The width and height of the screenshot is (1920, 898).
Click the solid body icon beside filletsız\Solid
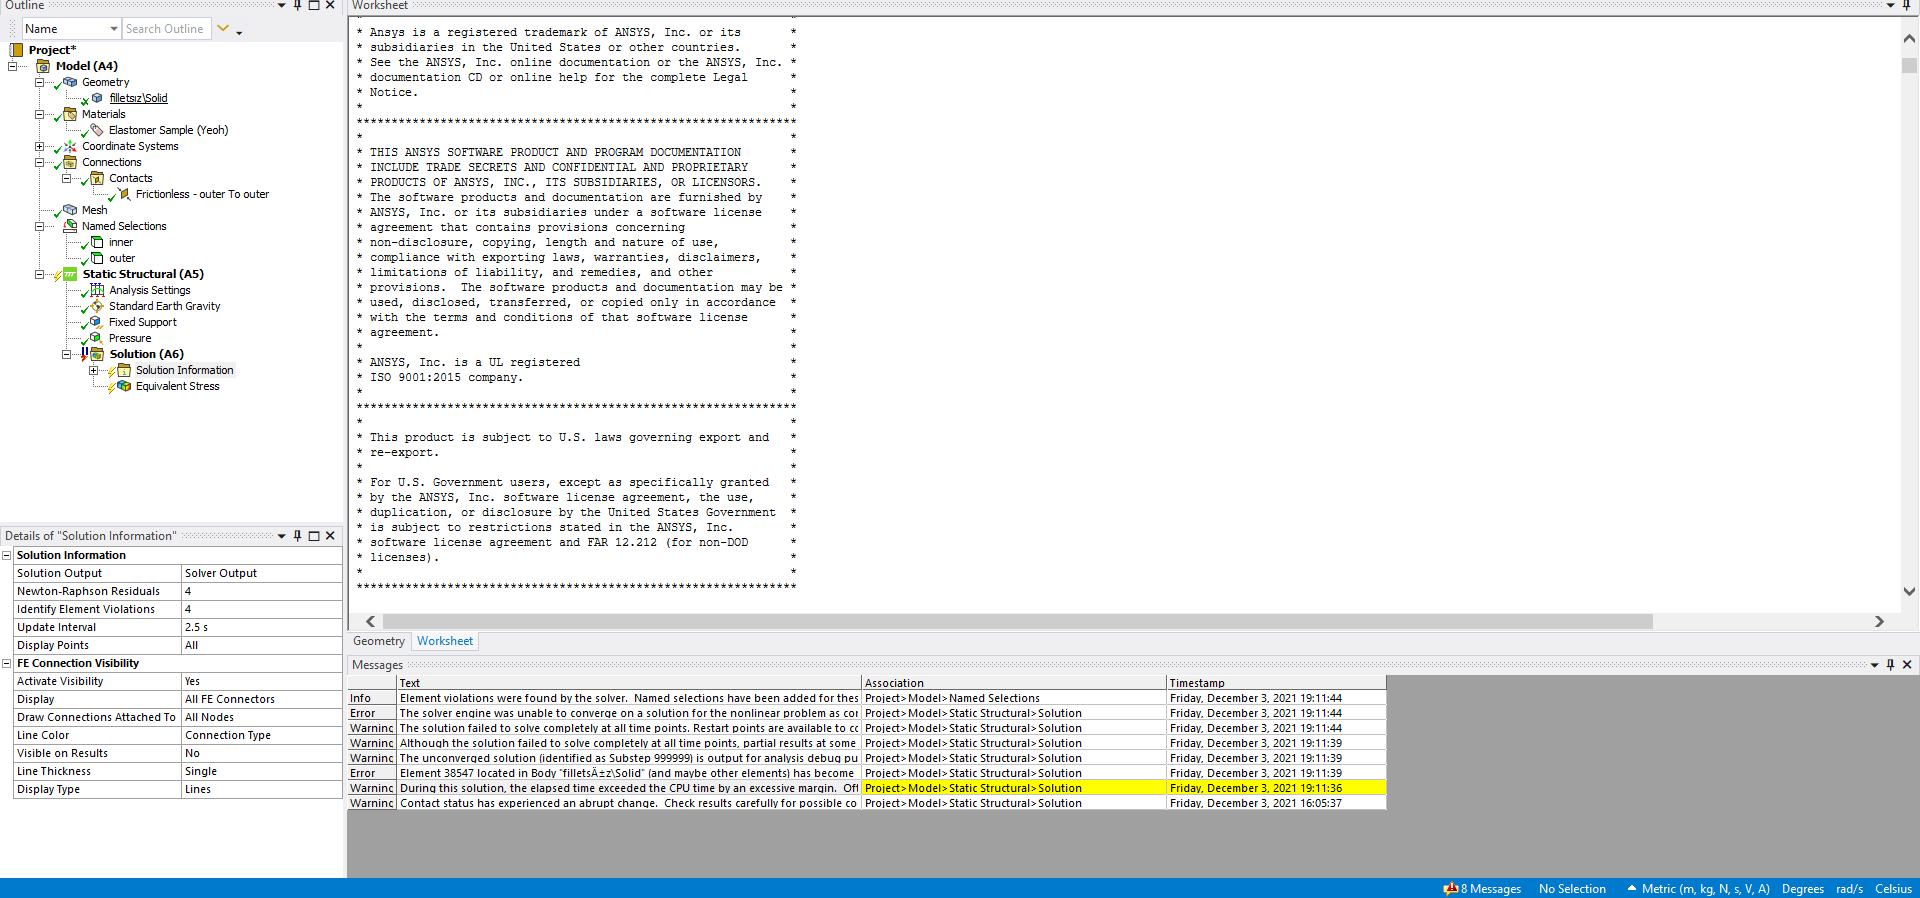point(97,98)
